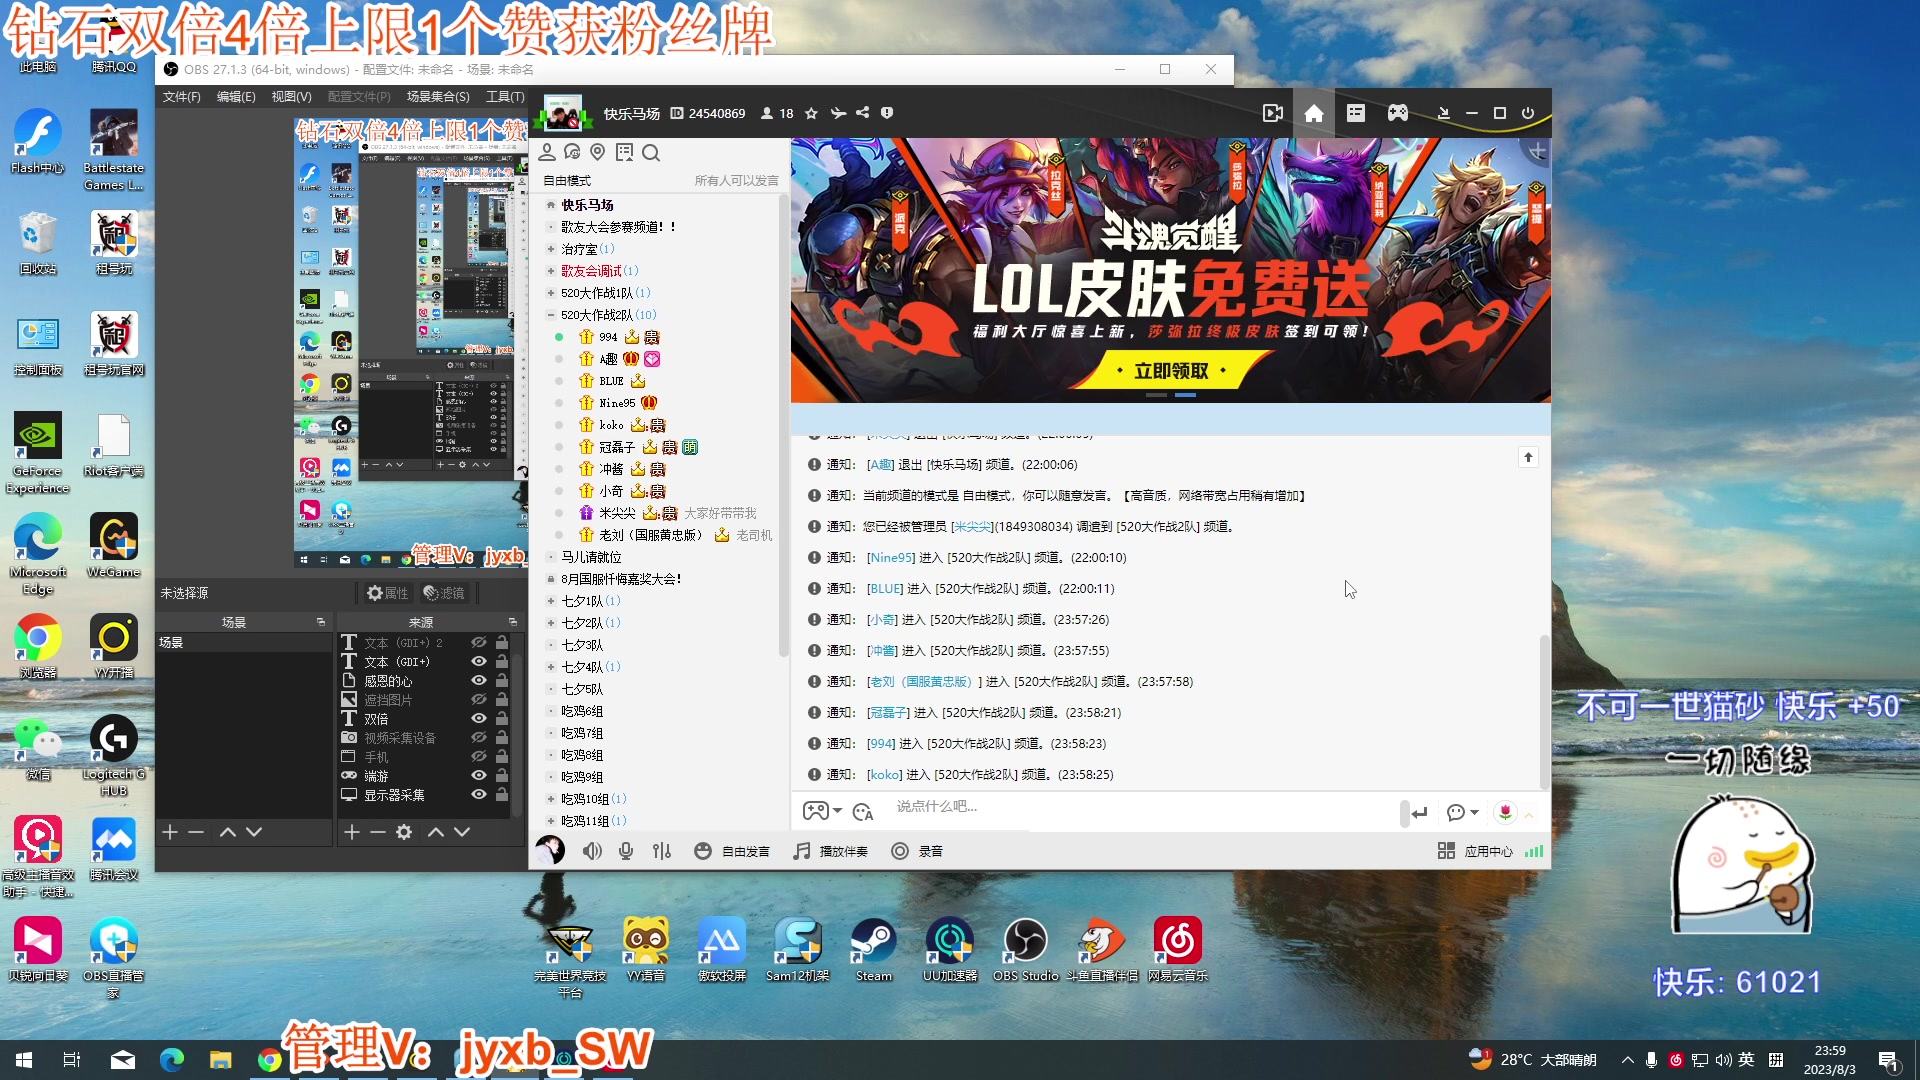The height and width of the screenshot is (1080, 1920).
Task: Start 录音 recording button
Action: pyautogui.click(x=917, y=851)
